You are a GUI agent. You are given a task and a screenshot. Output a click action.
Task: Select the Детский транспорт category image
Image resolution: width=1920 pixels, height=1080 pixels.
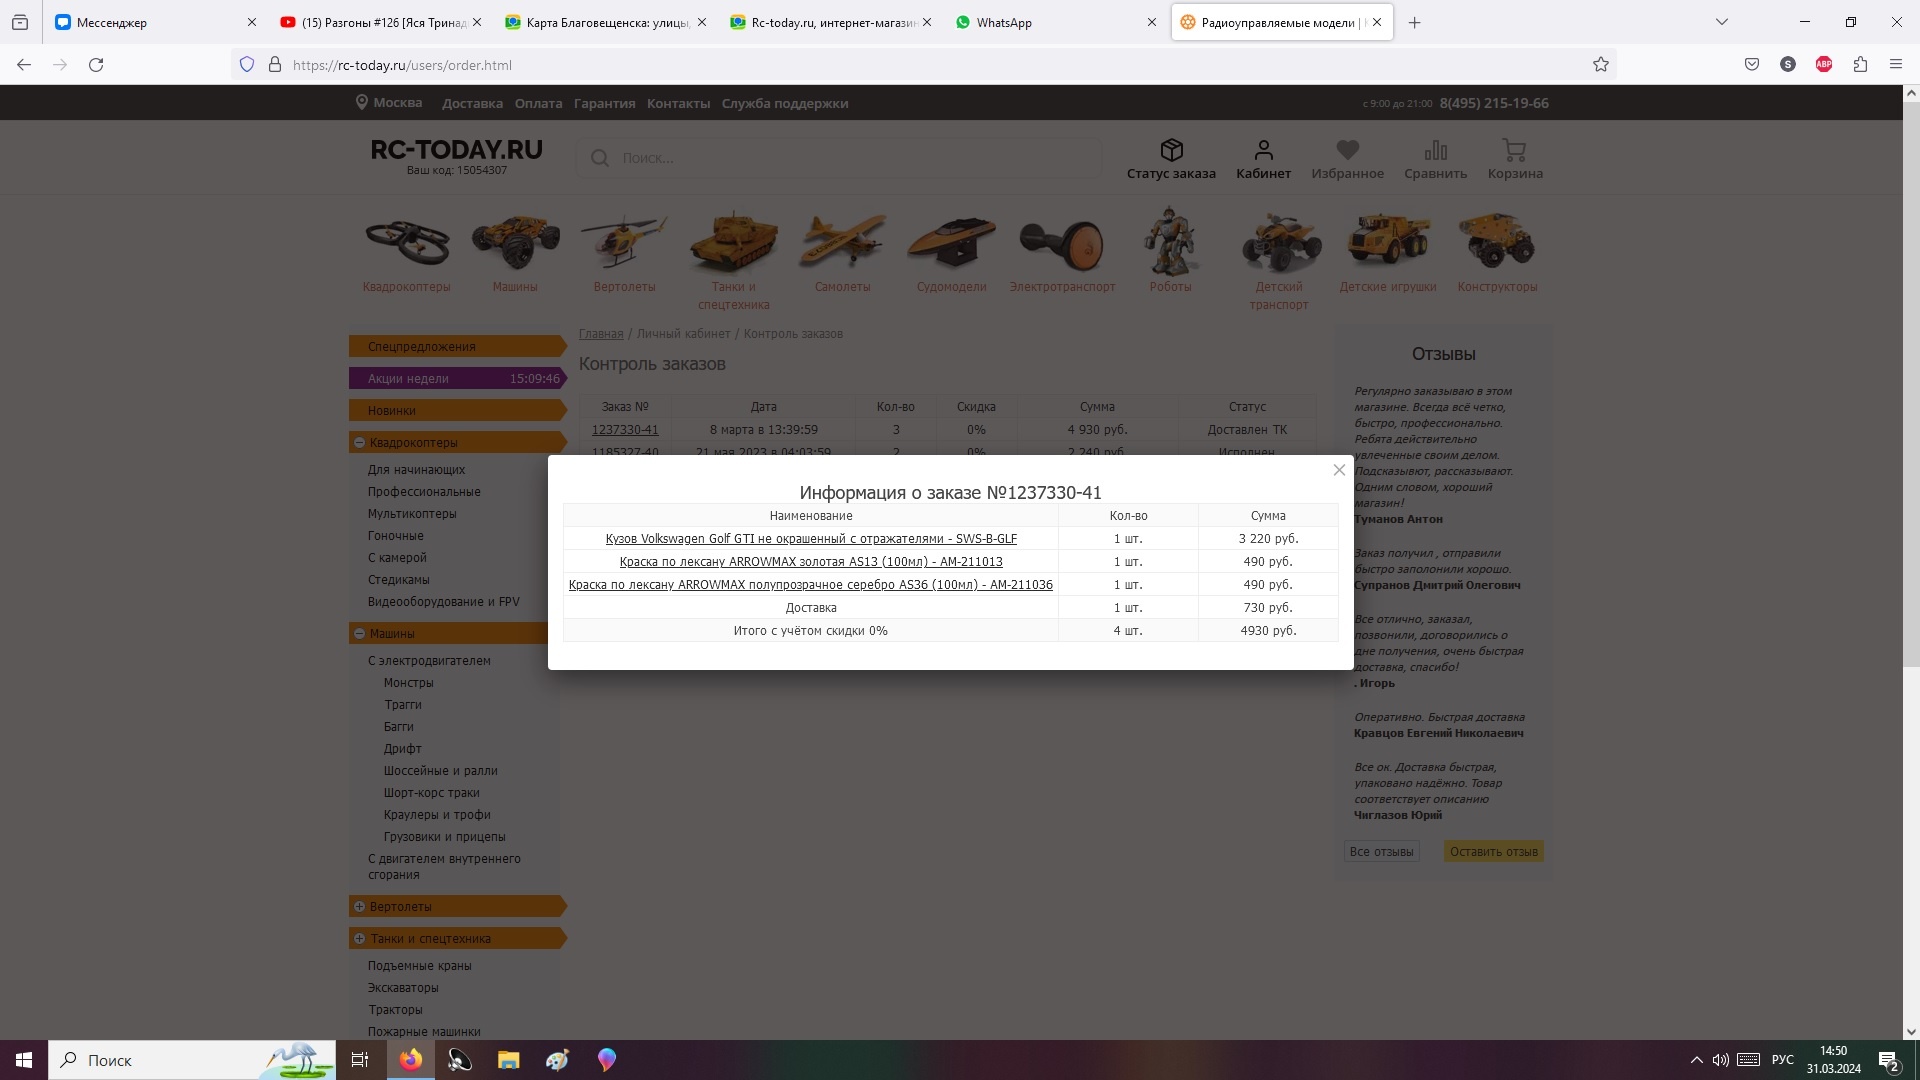1280,243
